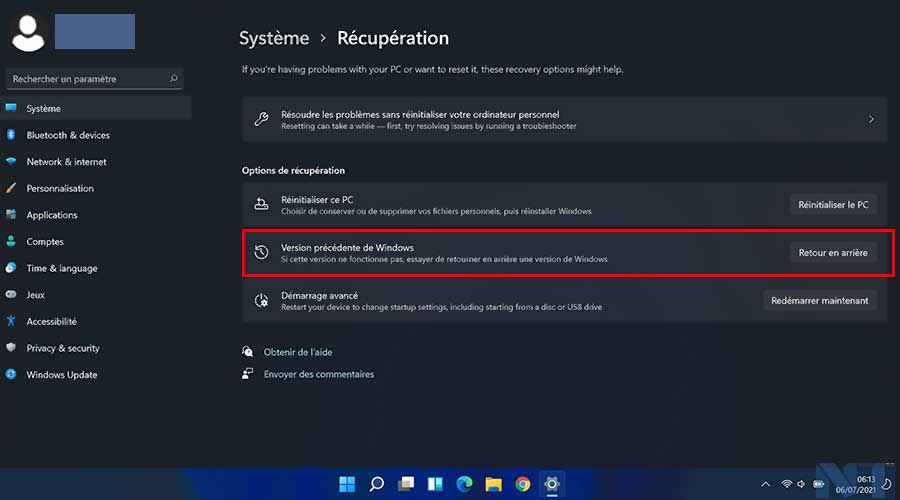Click the Accessibilité figure icon
The height and width of the screenshot is (500, 900).
[x=11, y=321]
